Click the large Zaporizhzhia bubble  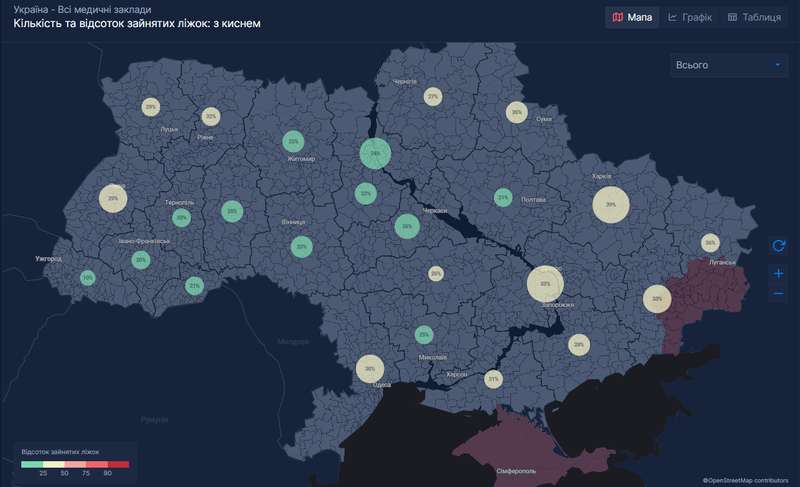545,284
